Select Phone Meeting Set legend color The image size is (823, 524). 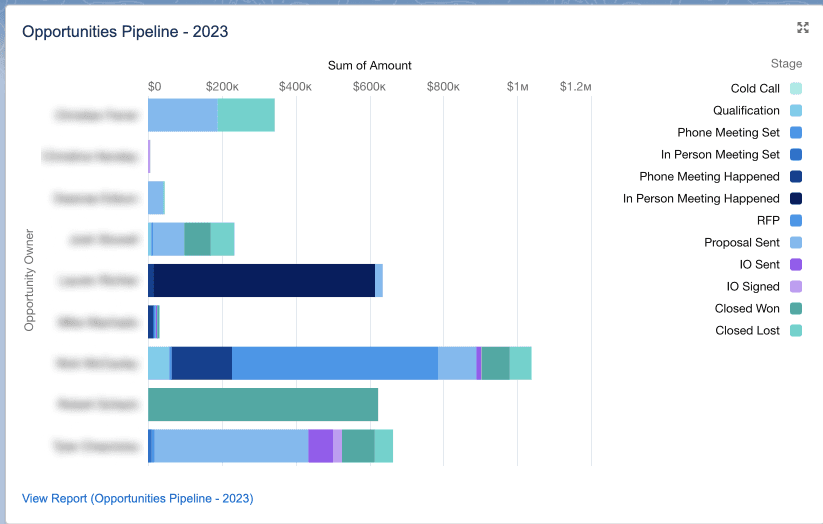[x=796, y=132]
